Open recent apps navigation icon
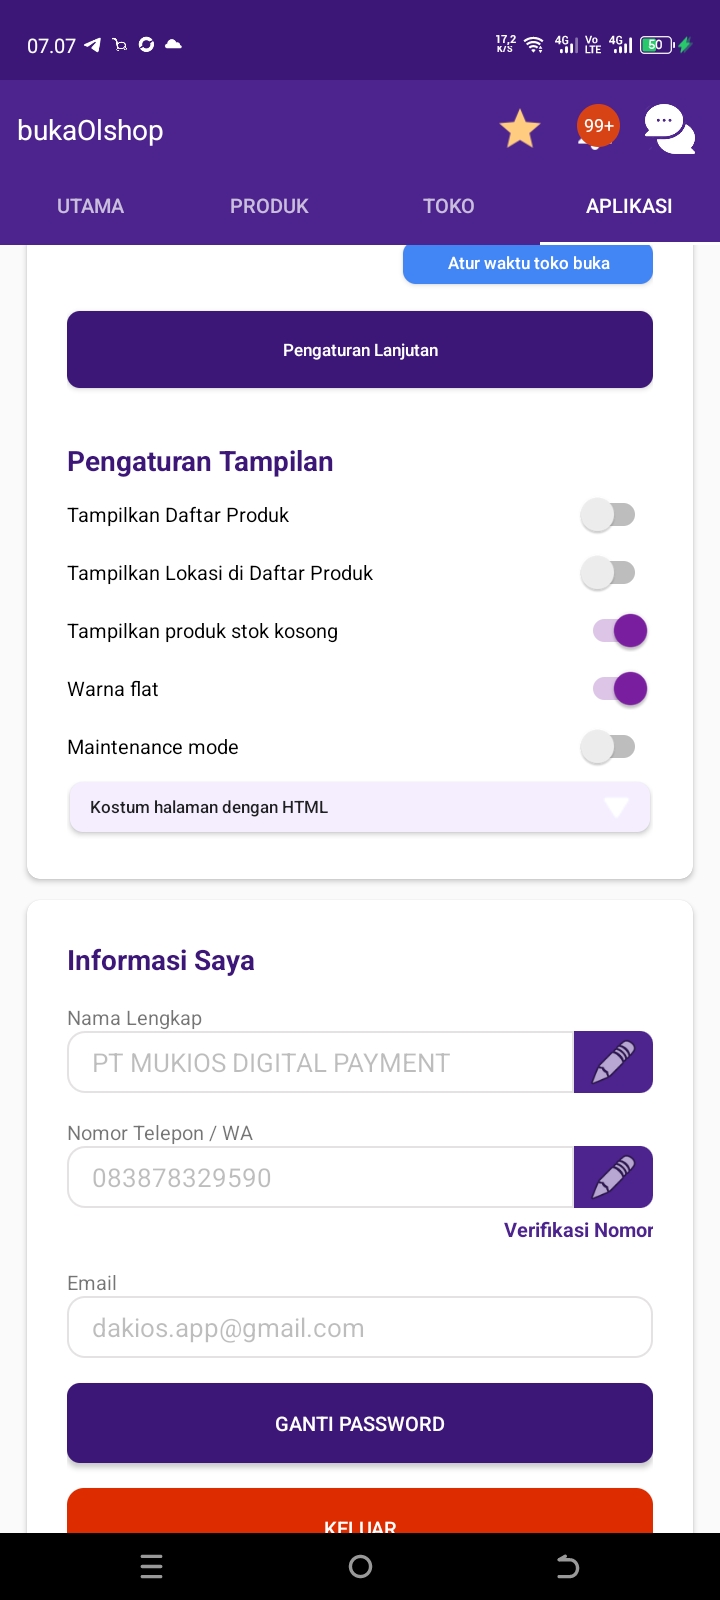Viewport: 720px width, 1600px height. tap(152, 1566)
